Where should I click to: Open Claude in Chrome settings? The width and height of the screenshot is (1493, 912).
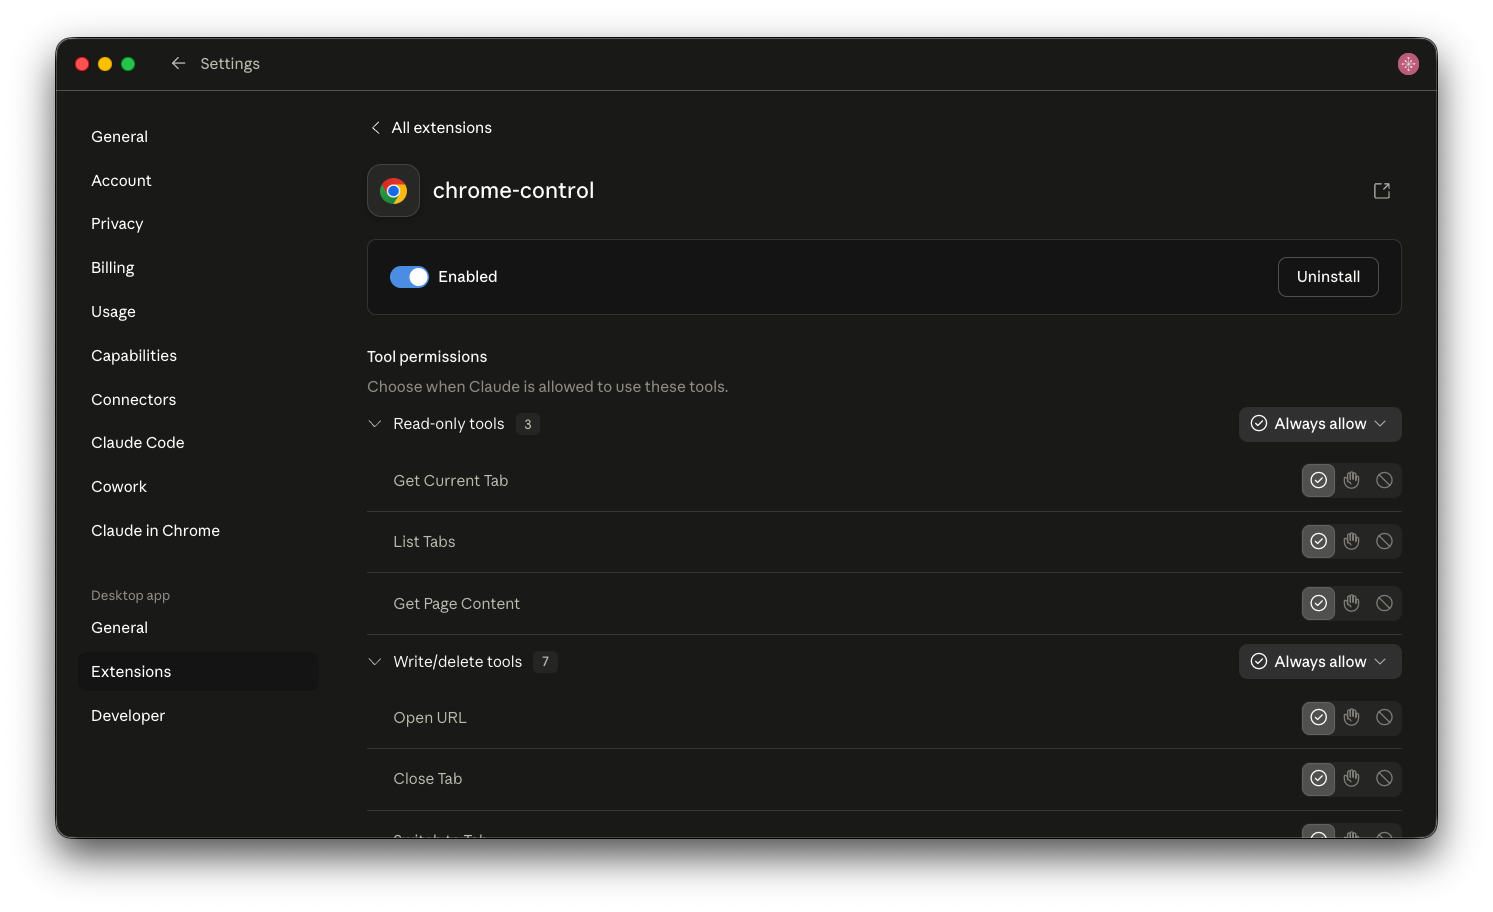coord(155,531)
